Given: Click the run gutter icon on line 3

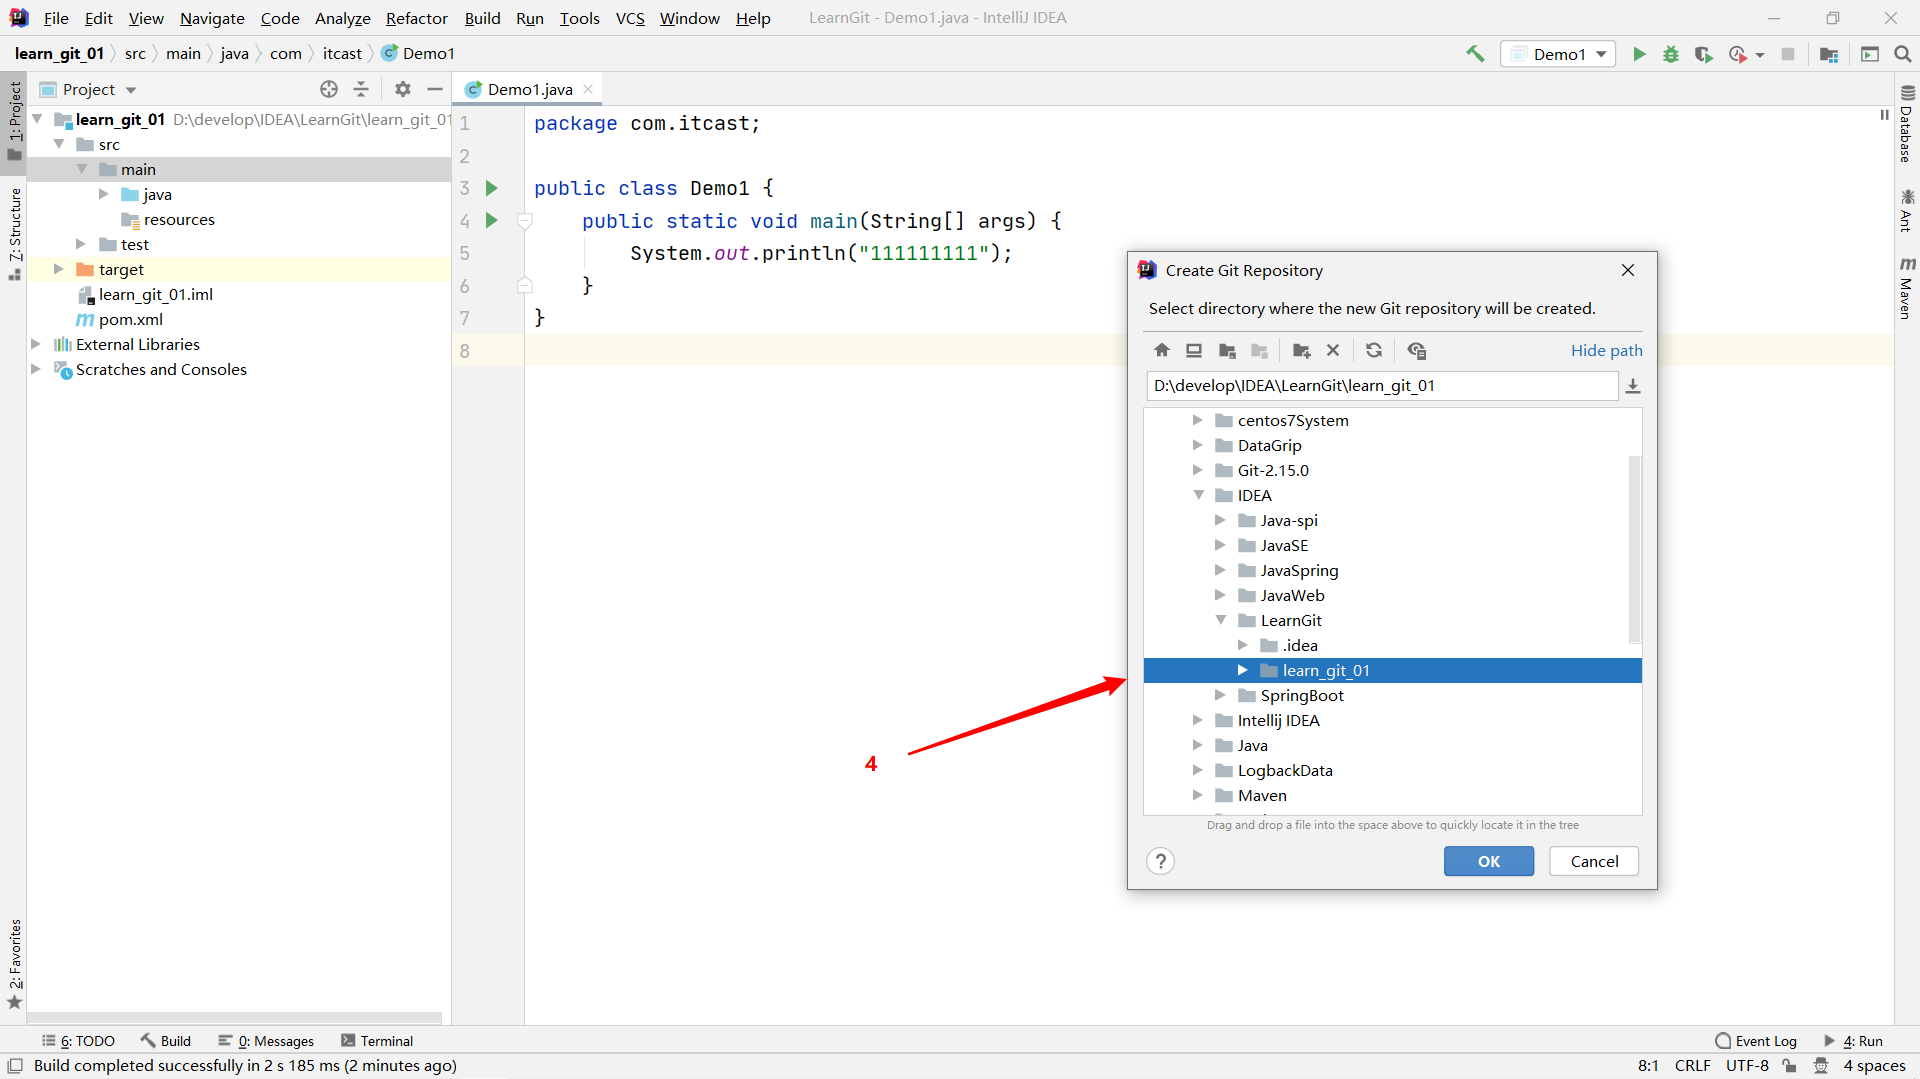Looking at the screenshot, I should [492, 188].
